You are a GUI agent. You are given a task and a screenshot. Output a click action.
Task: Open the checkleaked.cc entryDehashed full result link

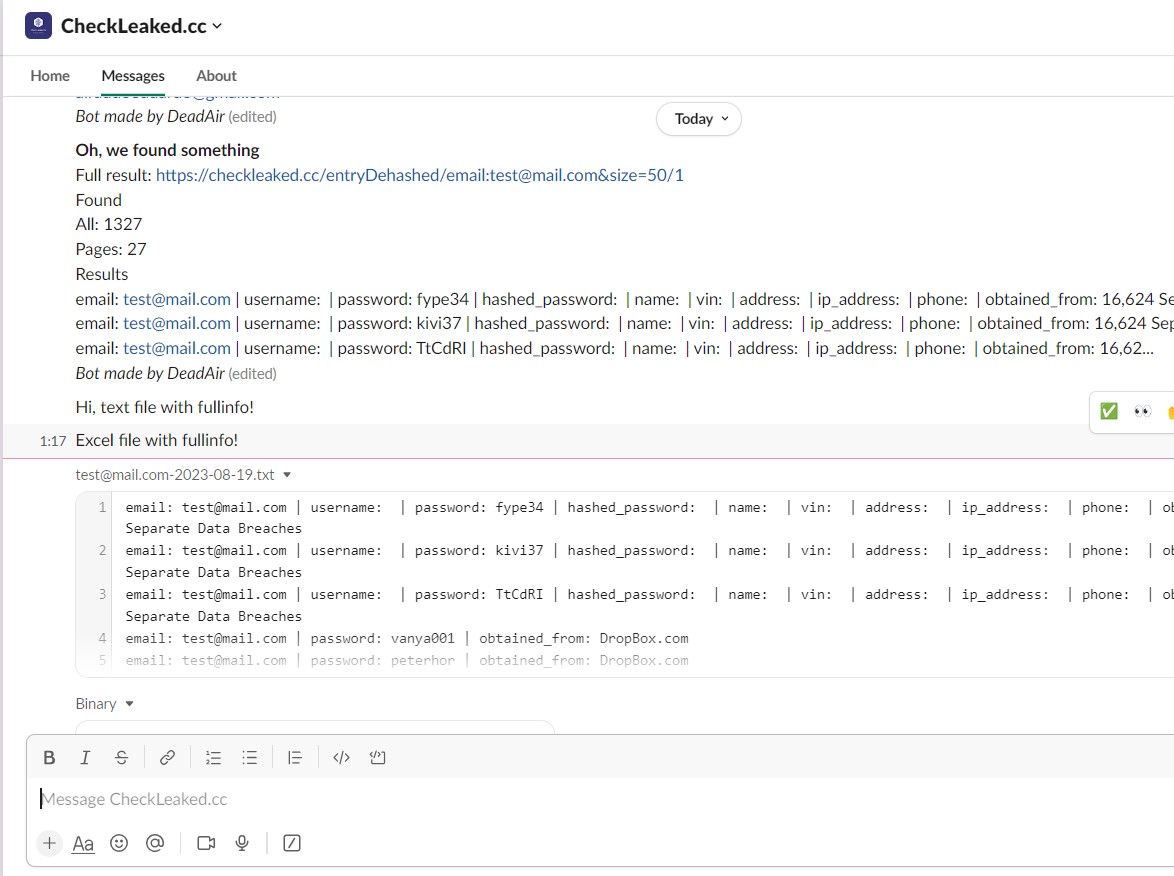click(x=419, y=175)
